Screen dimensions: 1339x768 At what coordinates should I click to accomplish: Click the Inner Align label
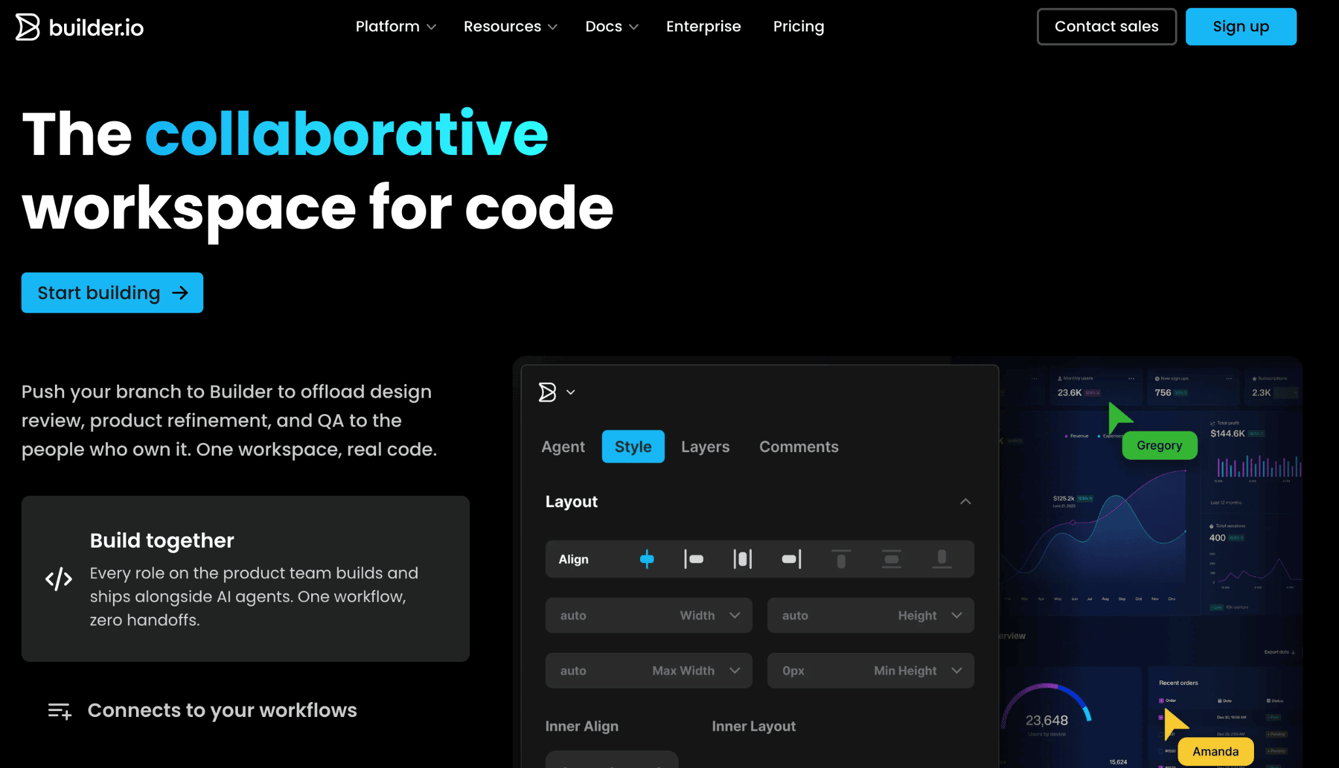(x=582, y=726)
